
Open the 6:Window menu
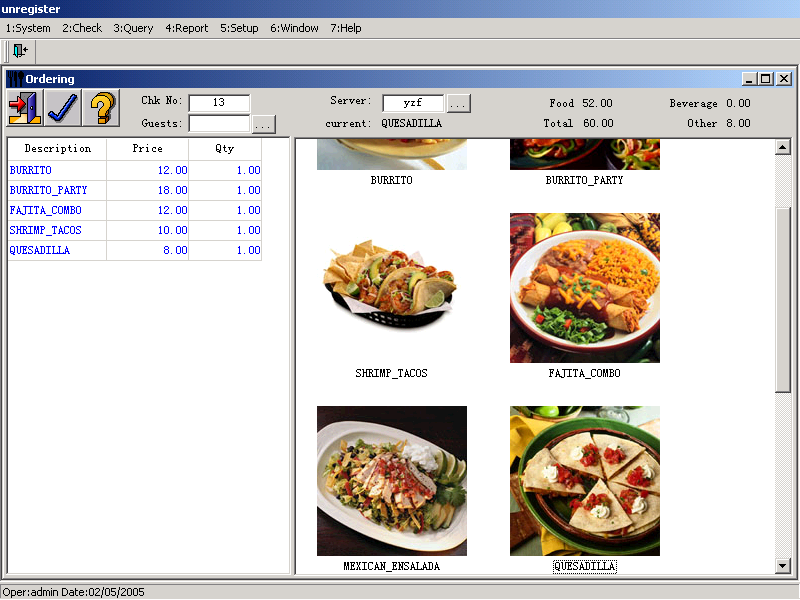coord(294,28)
